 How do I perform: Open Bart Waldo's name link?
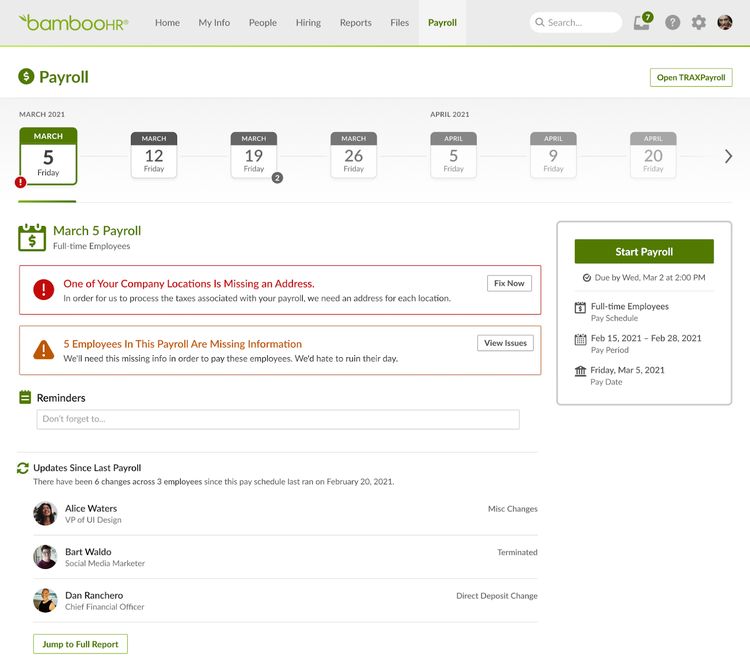pyautogui.click(x=88, y=552)
